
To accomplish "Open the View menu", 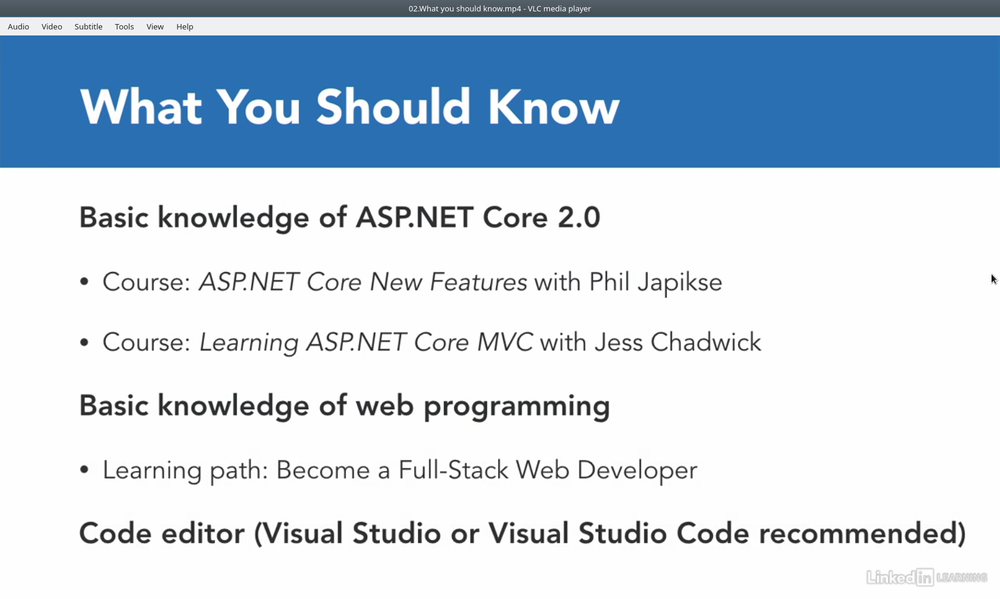I will point(155,27).
